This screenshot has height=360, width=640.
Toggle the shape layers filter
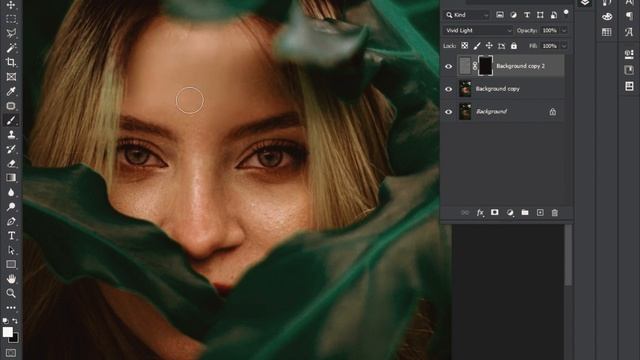[540, 15]
